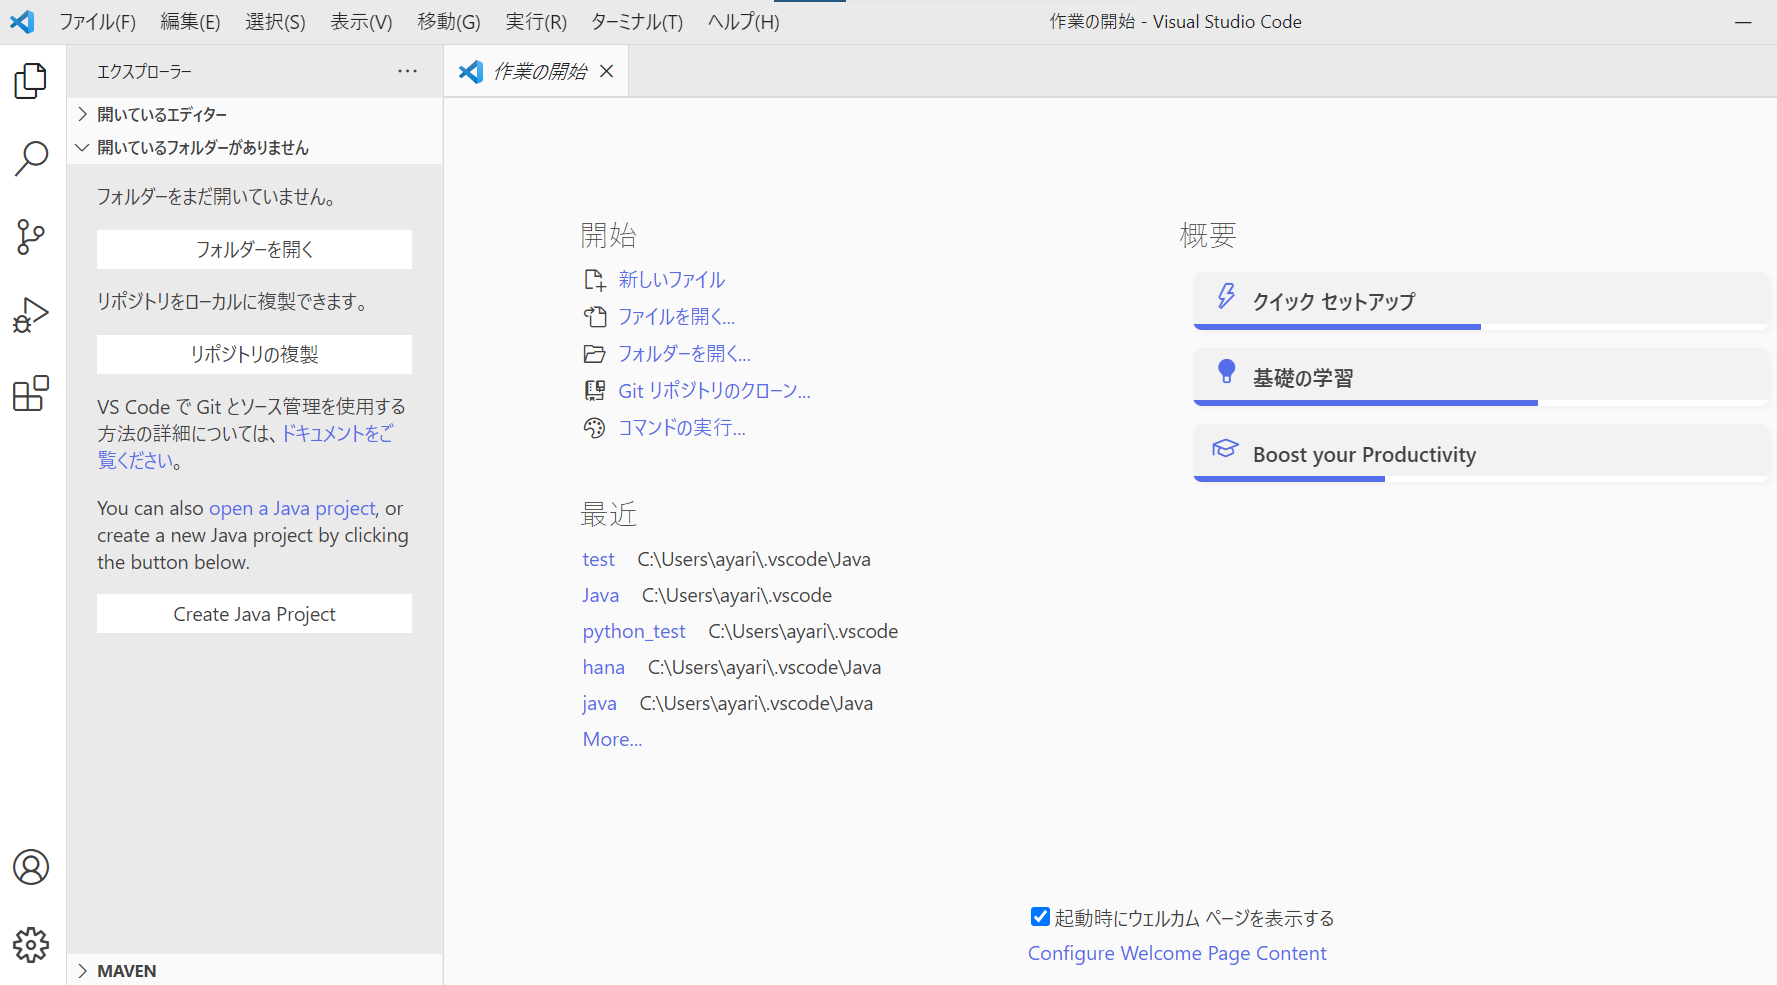Click the ファイルを開く... link
Screen dimensions: 1777x985
pos(677,317)
